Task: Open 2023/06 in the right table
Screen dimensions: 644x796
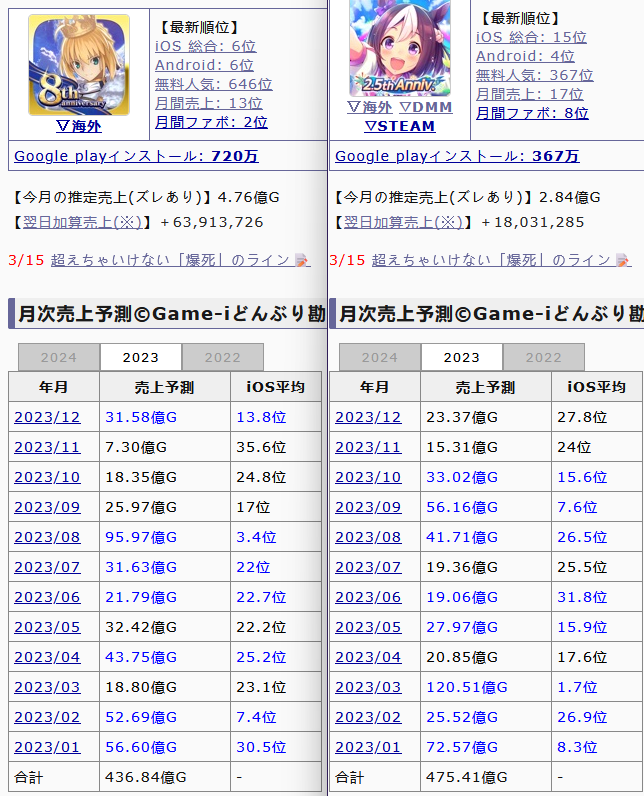Action: 368,597
